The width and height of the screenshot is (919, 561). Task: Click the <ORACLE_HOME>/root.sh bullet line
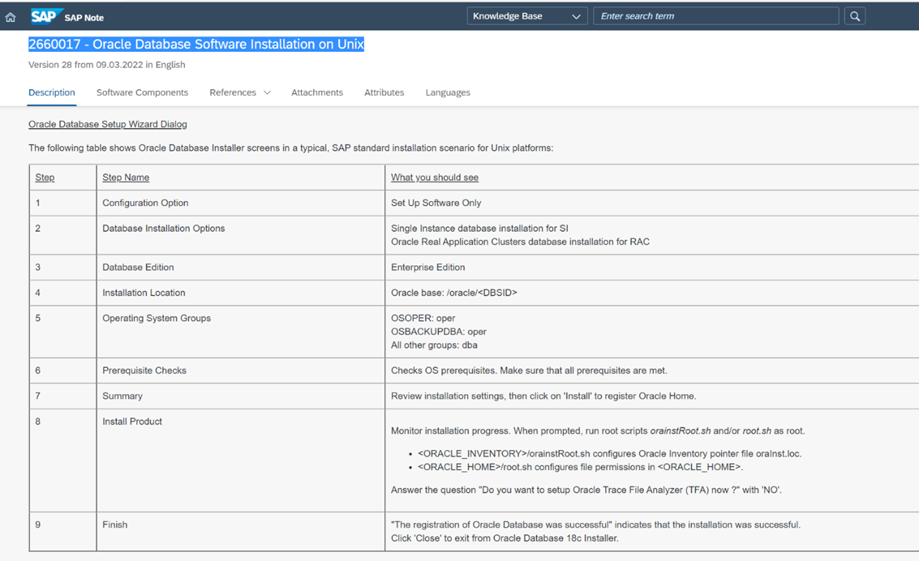(580, 467)
